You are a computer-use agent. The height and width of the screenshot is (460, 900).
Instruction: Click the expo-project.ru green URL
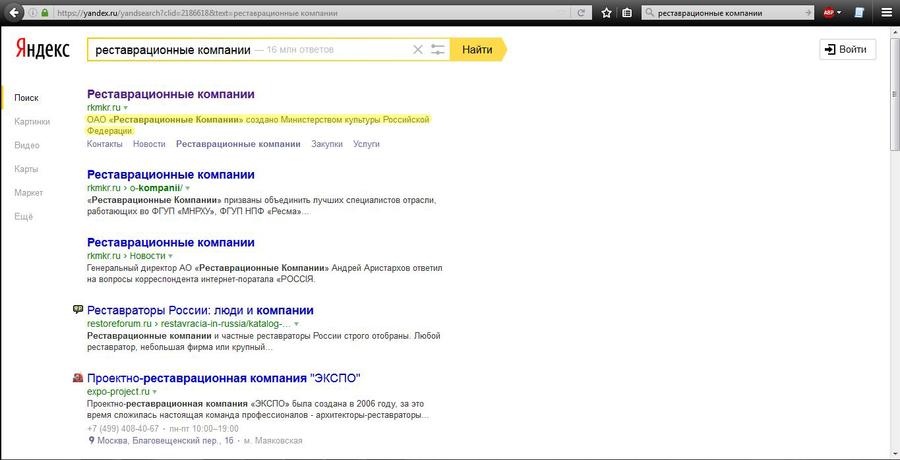[x=118, y=392]
